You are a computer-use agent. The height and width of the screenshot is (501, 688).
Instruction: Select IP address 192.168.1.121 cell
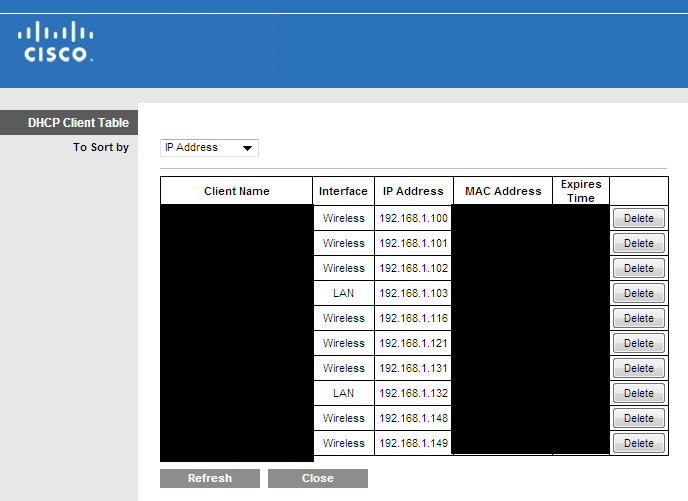click(x=413, y=343)
